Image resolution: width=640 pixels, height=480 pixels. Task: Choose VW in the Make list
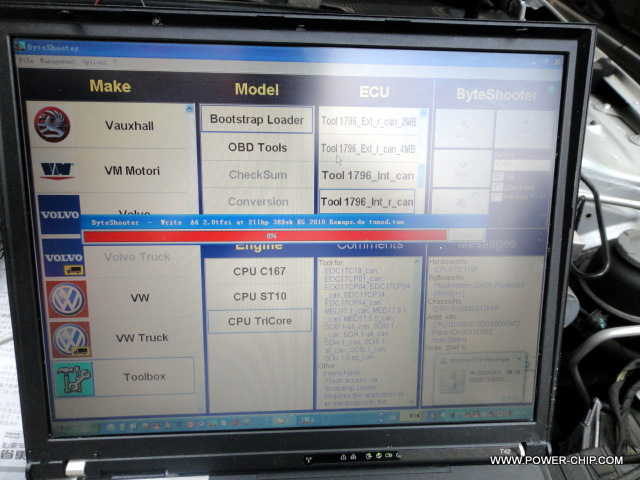140,298
